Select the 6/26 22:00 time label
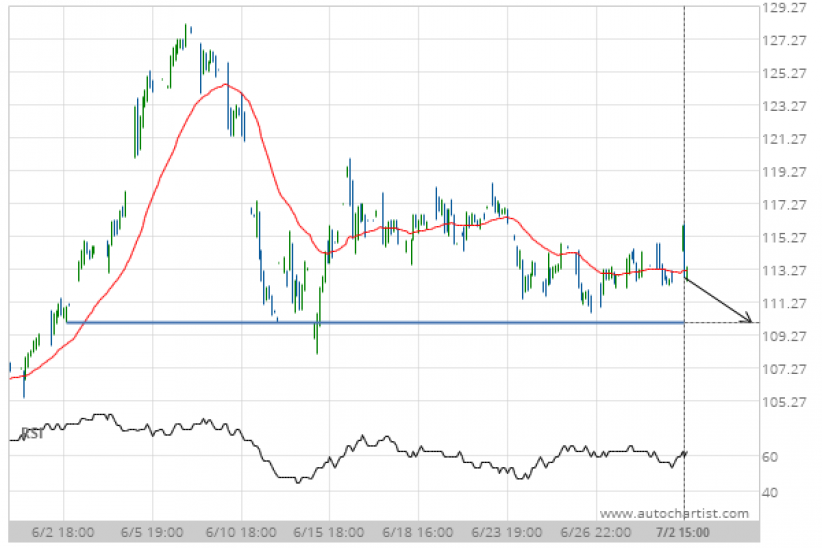Image resolution: width=822 pixels, height=548 pixels. pos(596,533)
